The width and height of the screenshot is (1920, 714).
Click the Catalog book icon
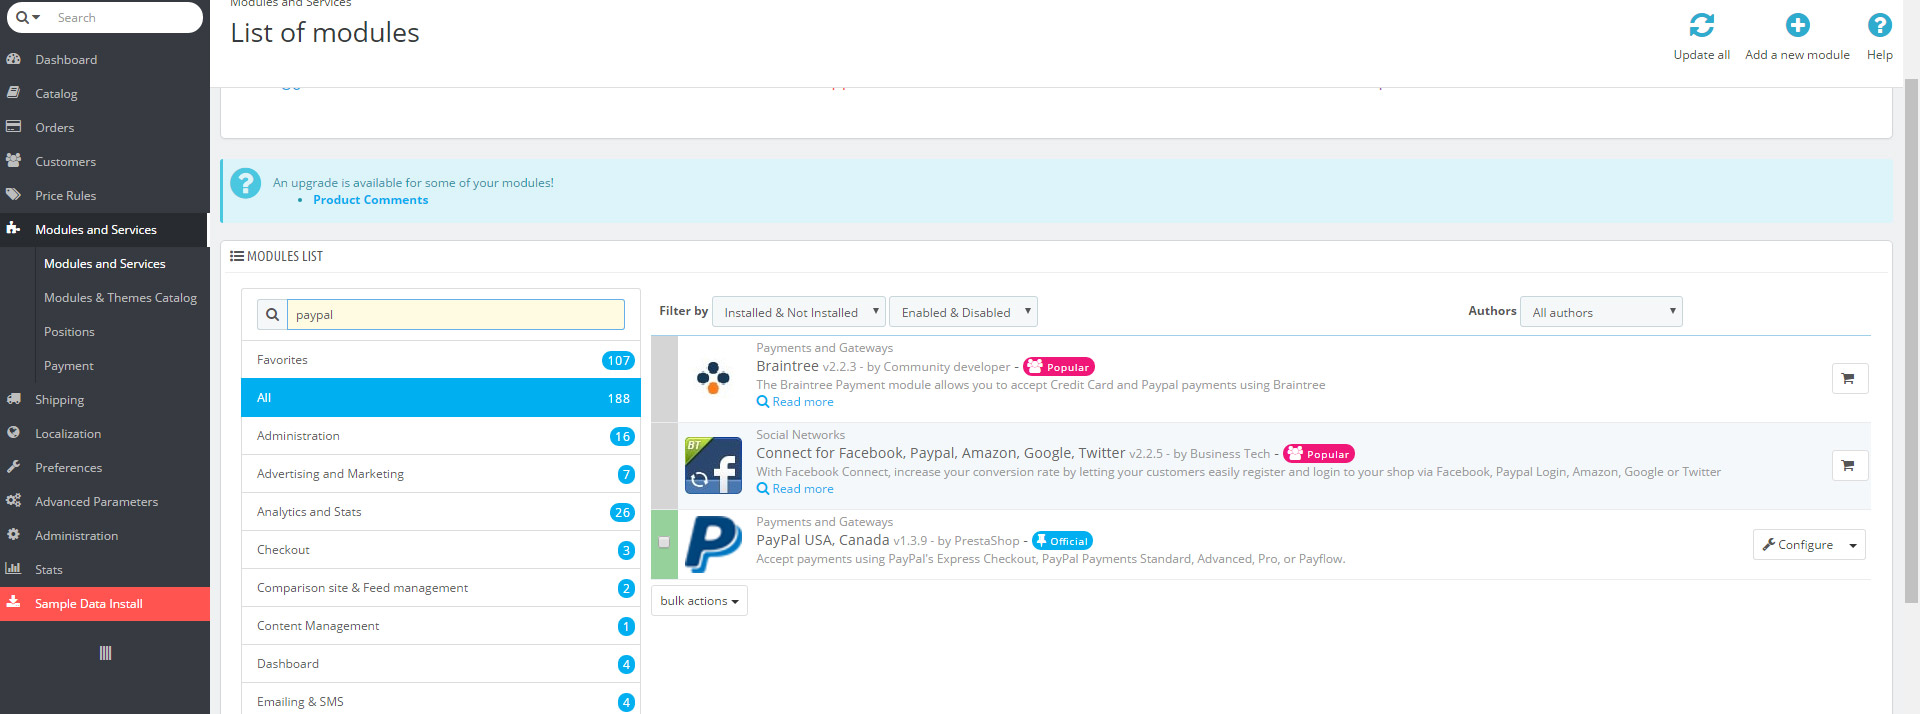pos(14,93)
